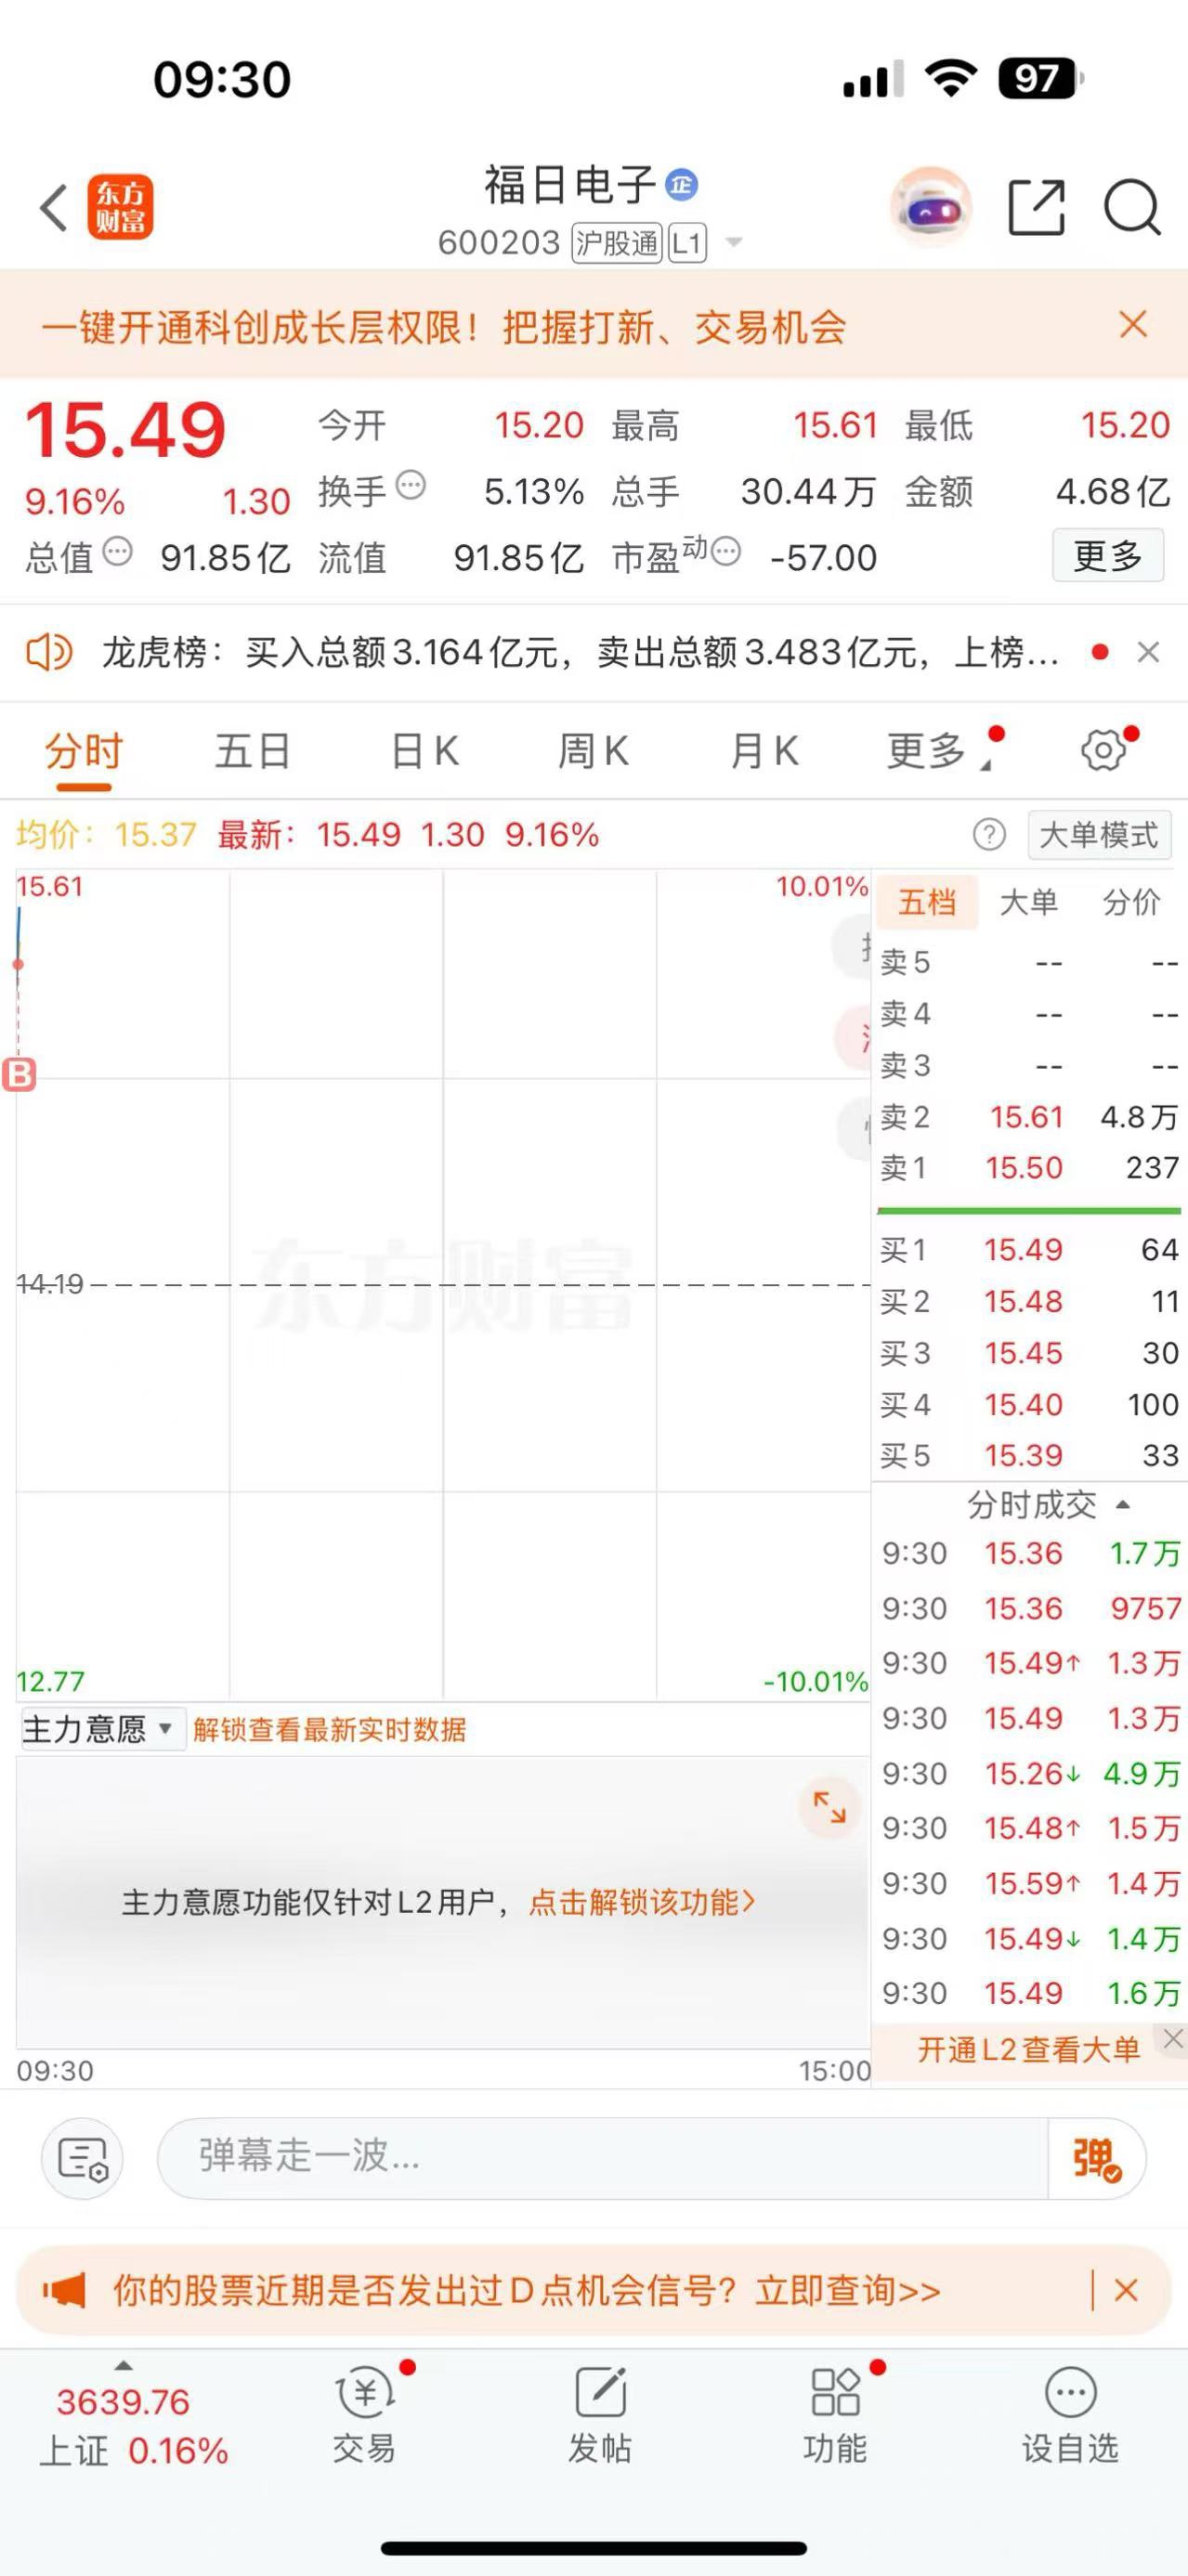Toggle the 弹 bullet comments button
Image resolution: width=1188 pixels, height=2576 pixels.
click(1096, 2158)
